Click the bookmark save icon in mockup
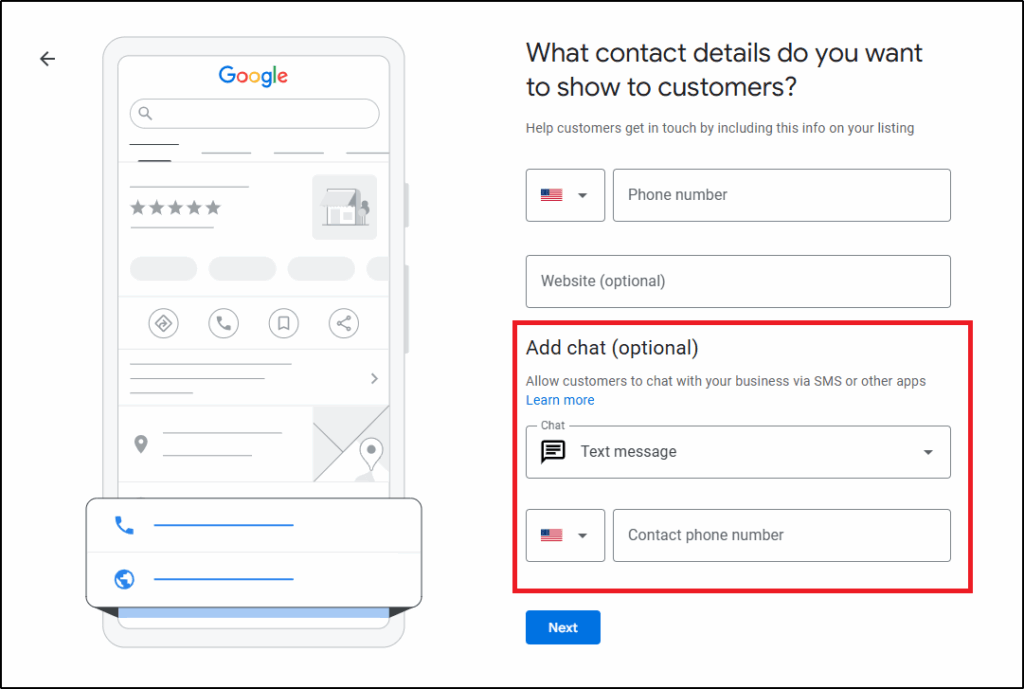The height and width of the screenshot is (689, 1024). click(x=284, y=323)
